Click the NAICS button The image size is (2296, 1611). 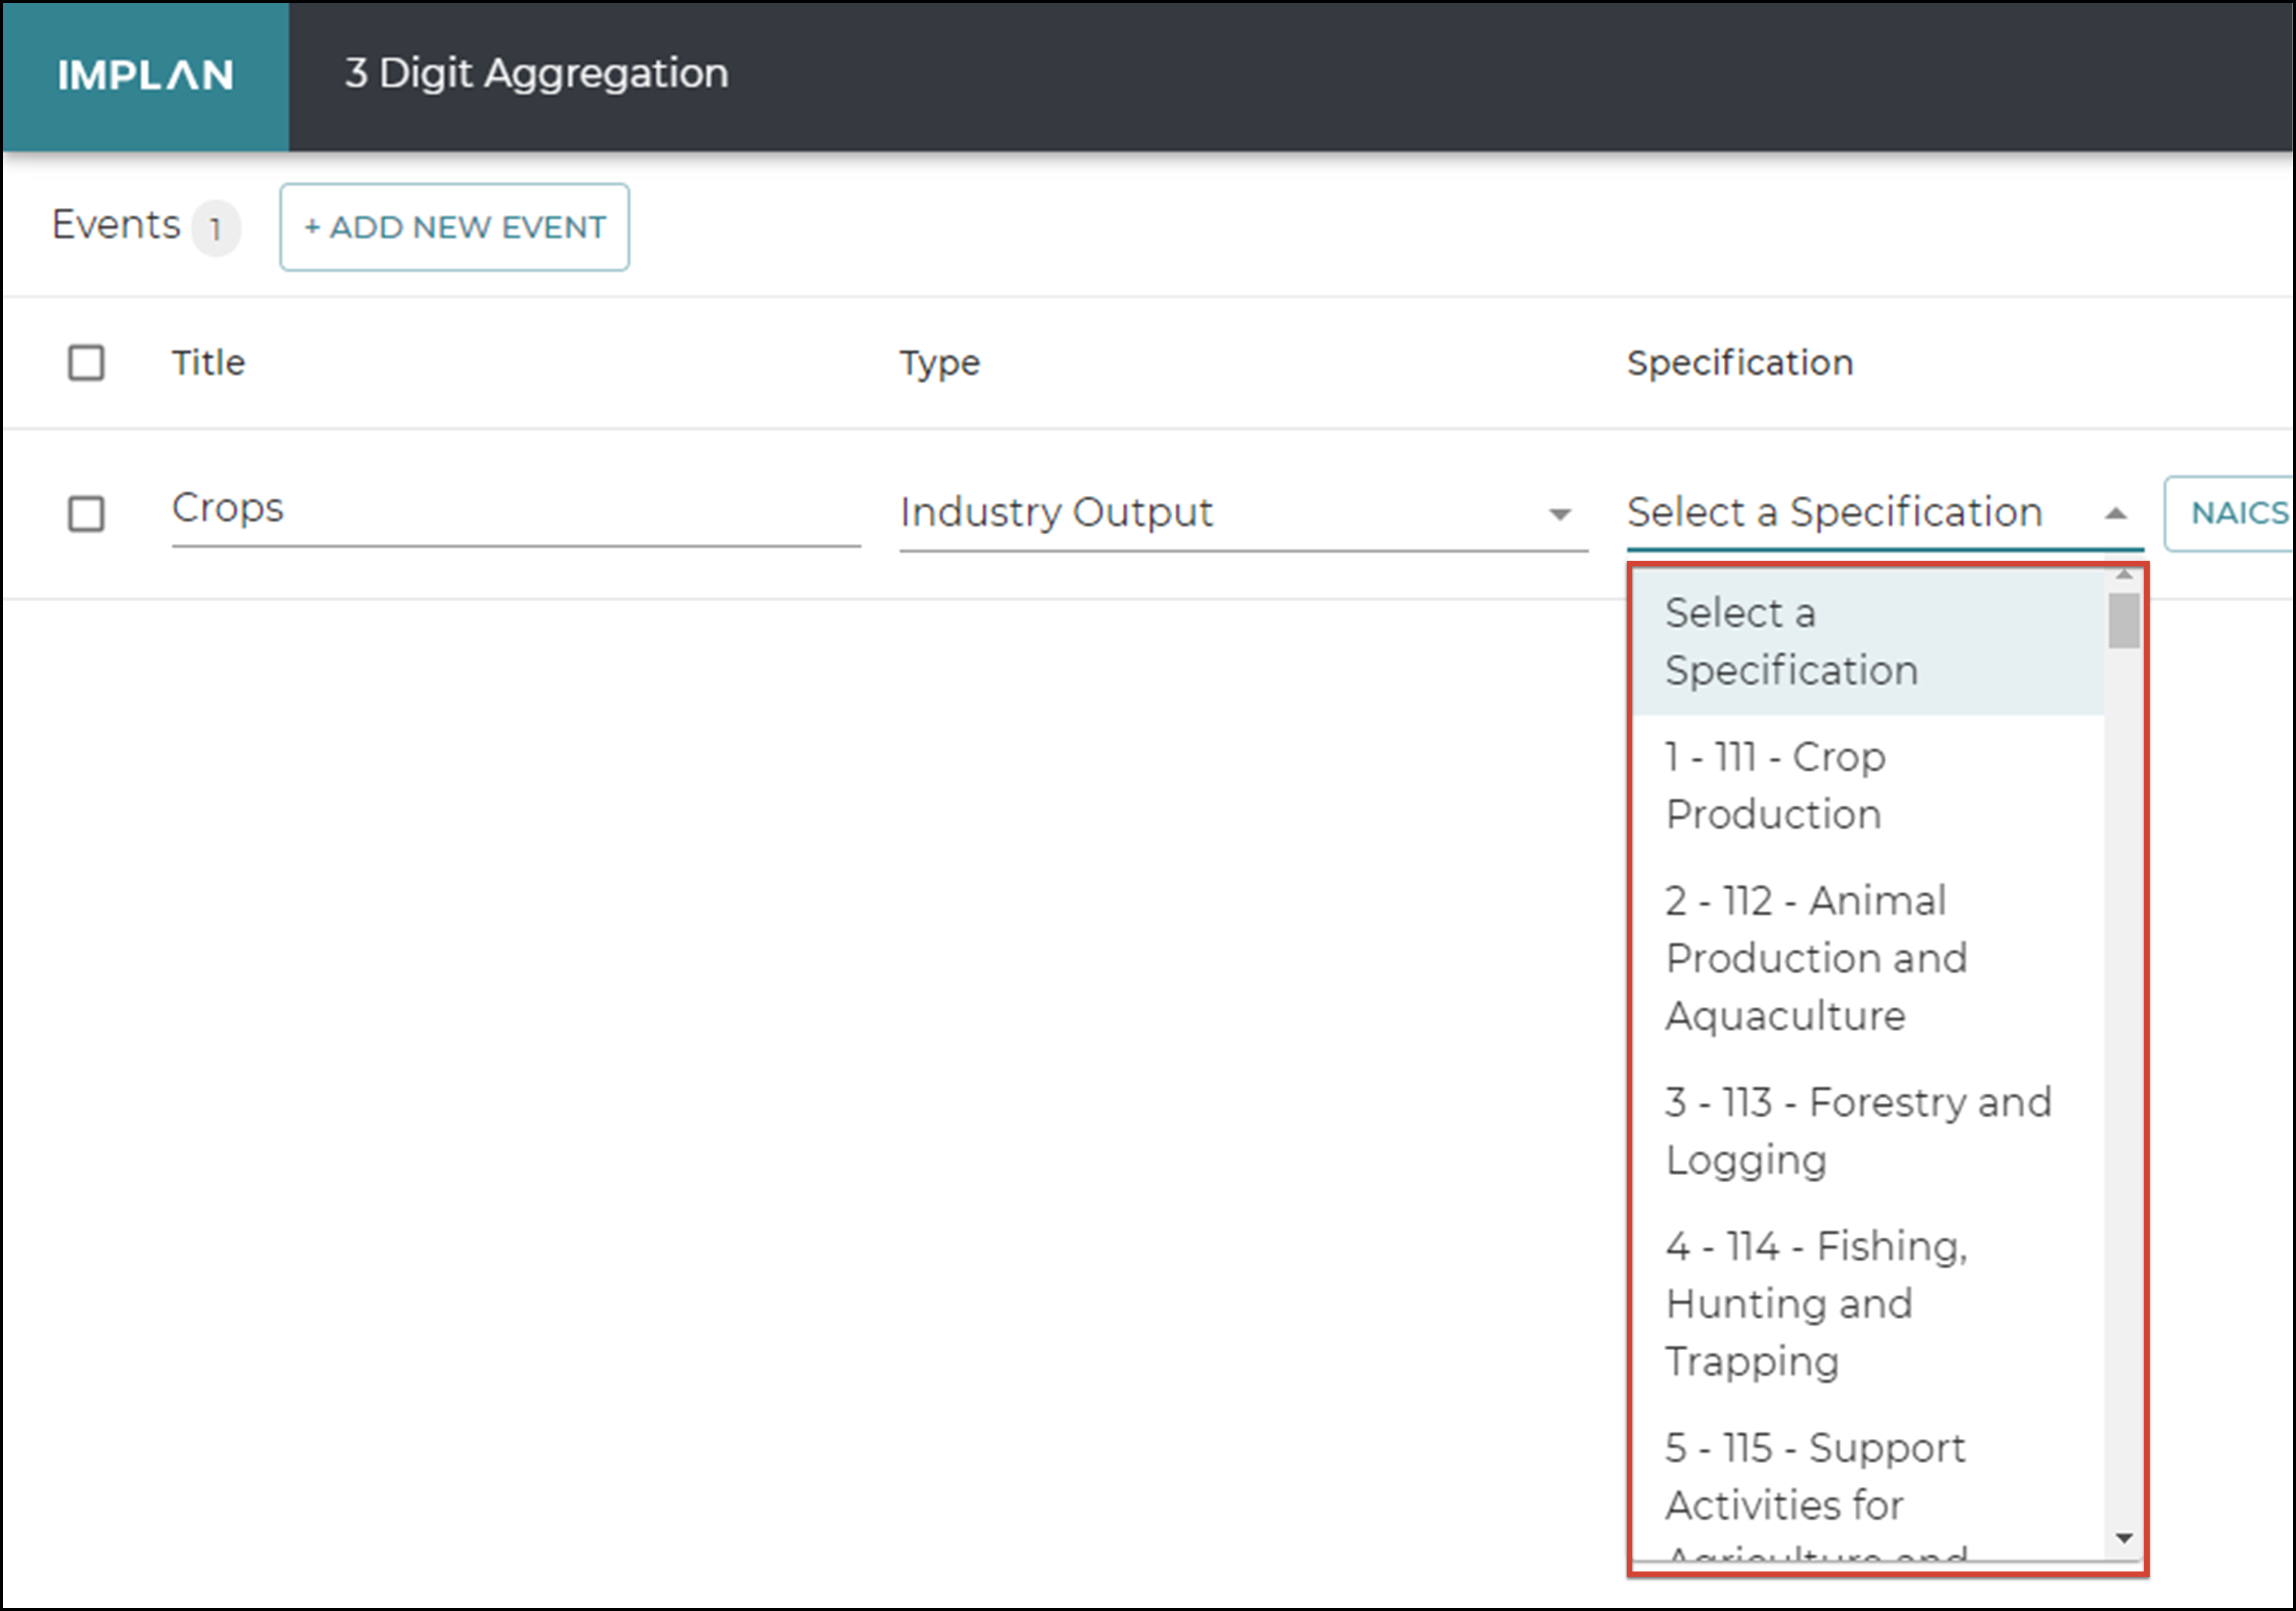[x=2240, y=512]
